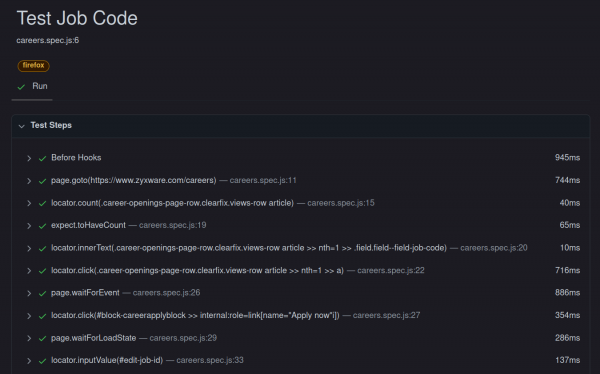Expand the expect.toHaveCount step

[x=29, y=226]
